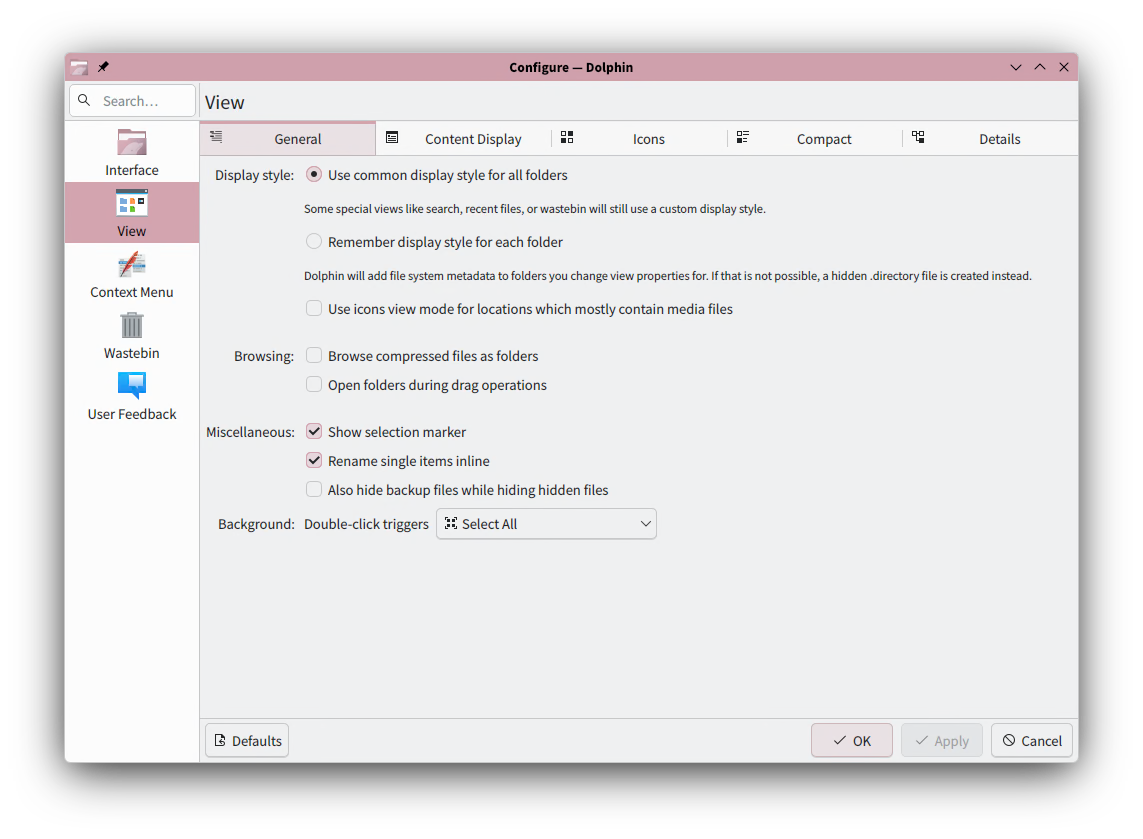Click the Background label
Viewport: 1143px width, 839px height.
point(256,524)
